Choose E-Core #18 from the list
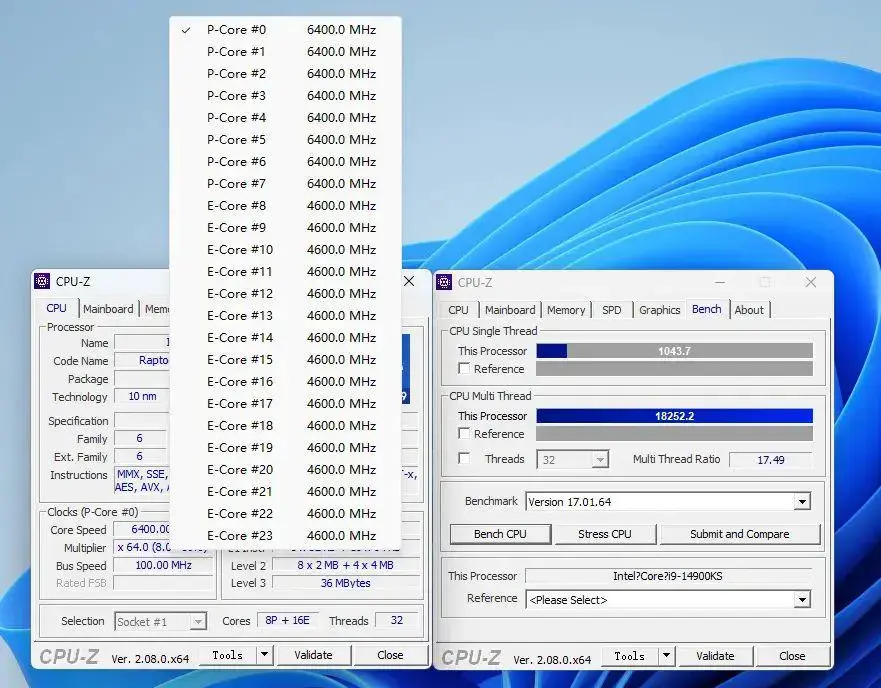This screenshot has width=881, height=688. click(285, 426)
